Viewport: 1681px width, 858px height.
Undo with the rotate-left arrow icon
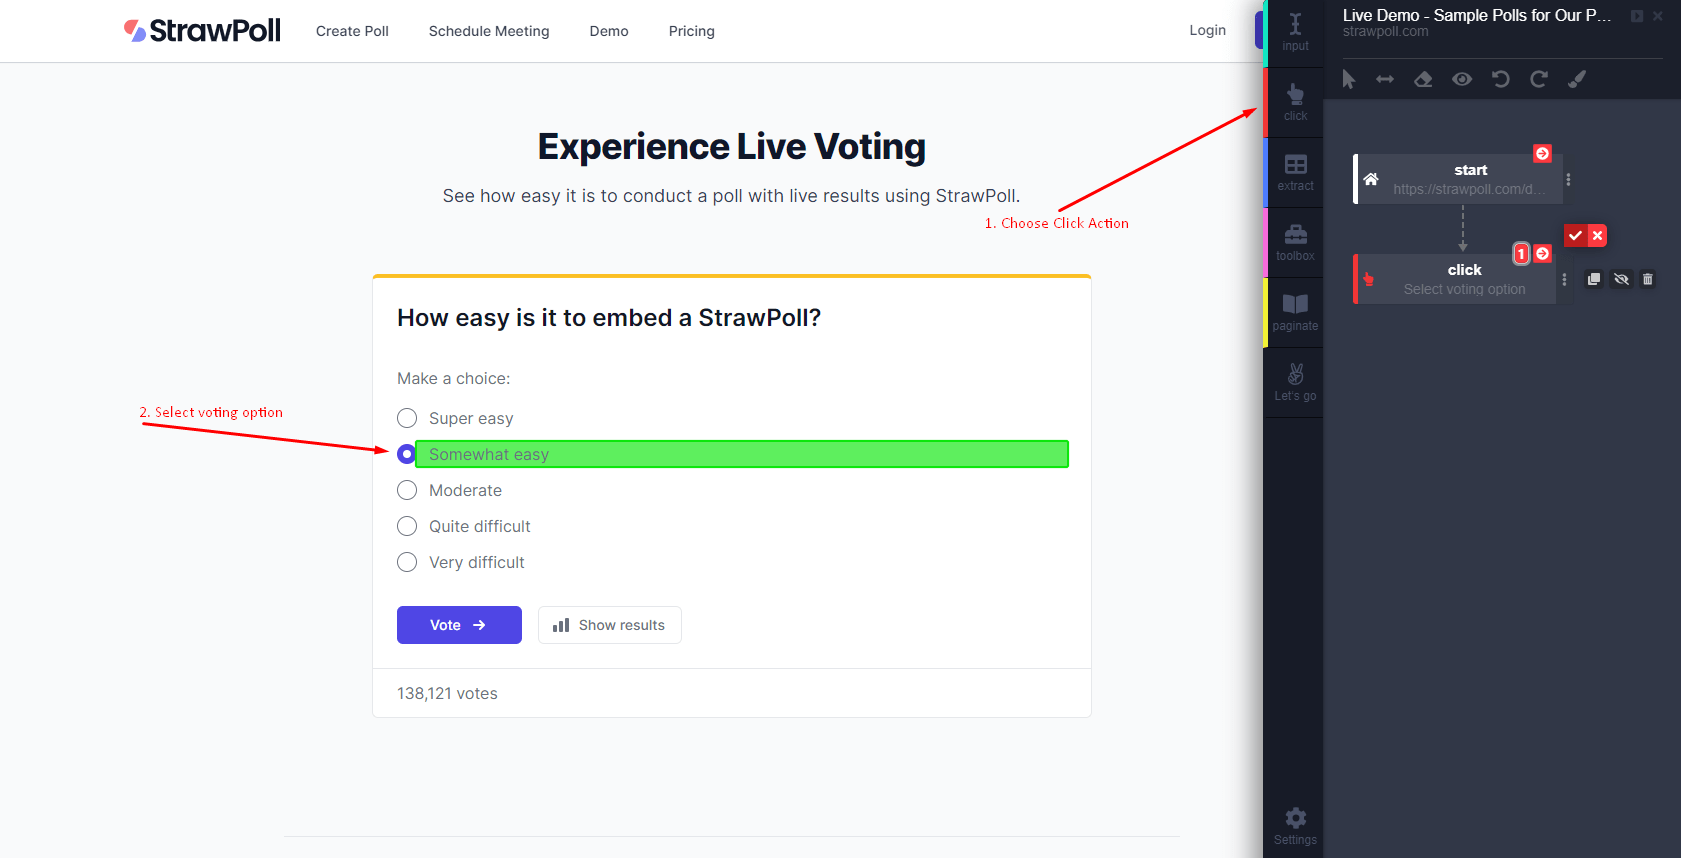[1500, 79]
